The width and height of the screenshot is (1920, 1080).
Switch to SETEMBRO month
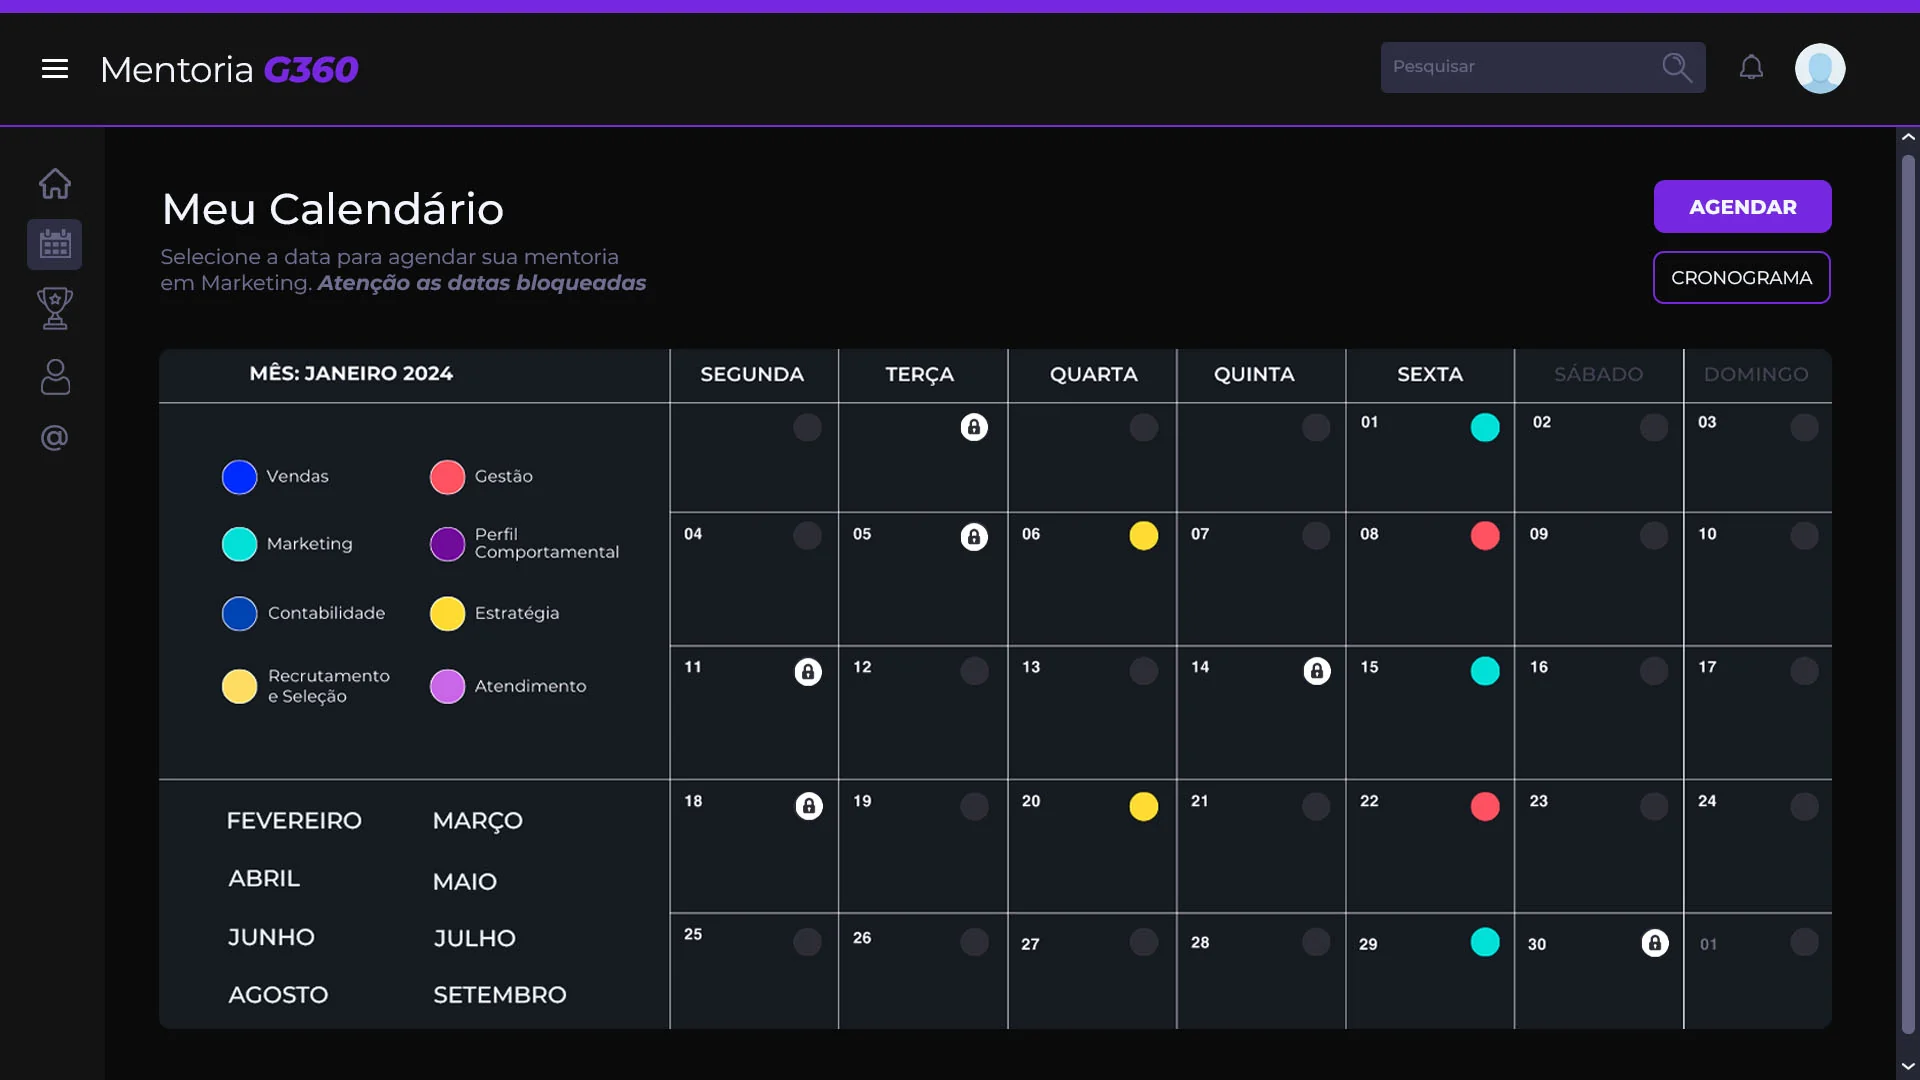click(500, 995)
